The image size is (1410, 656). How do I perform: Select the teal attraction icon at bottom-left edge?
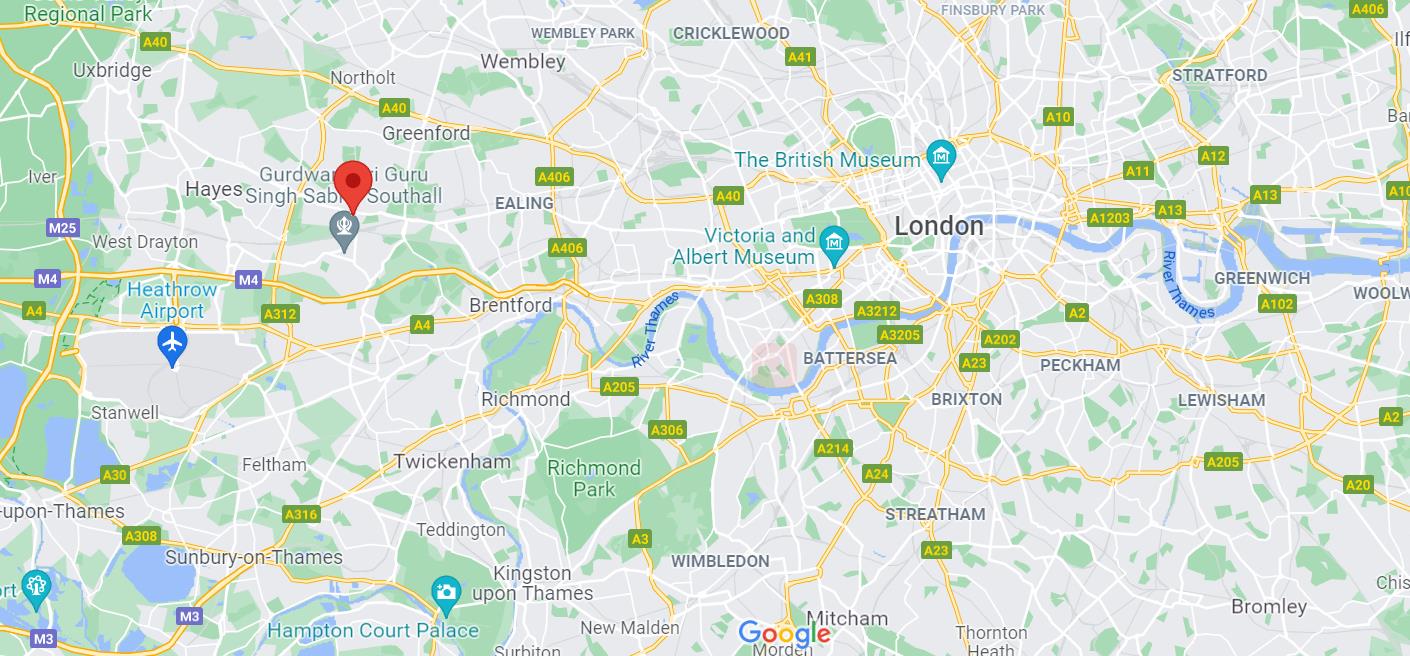point(34,586)
